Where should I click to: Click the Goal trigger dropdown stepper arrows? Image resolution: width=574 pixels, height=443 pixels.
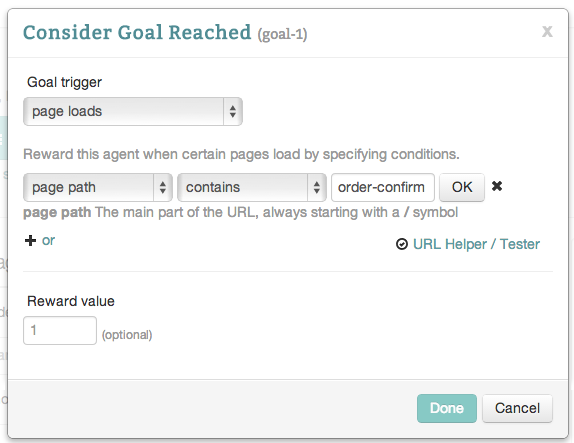click(233, 111)
